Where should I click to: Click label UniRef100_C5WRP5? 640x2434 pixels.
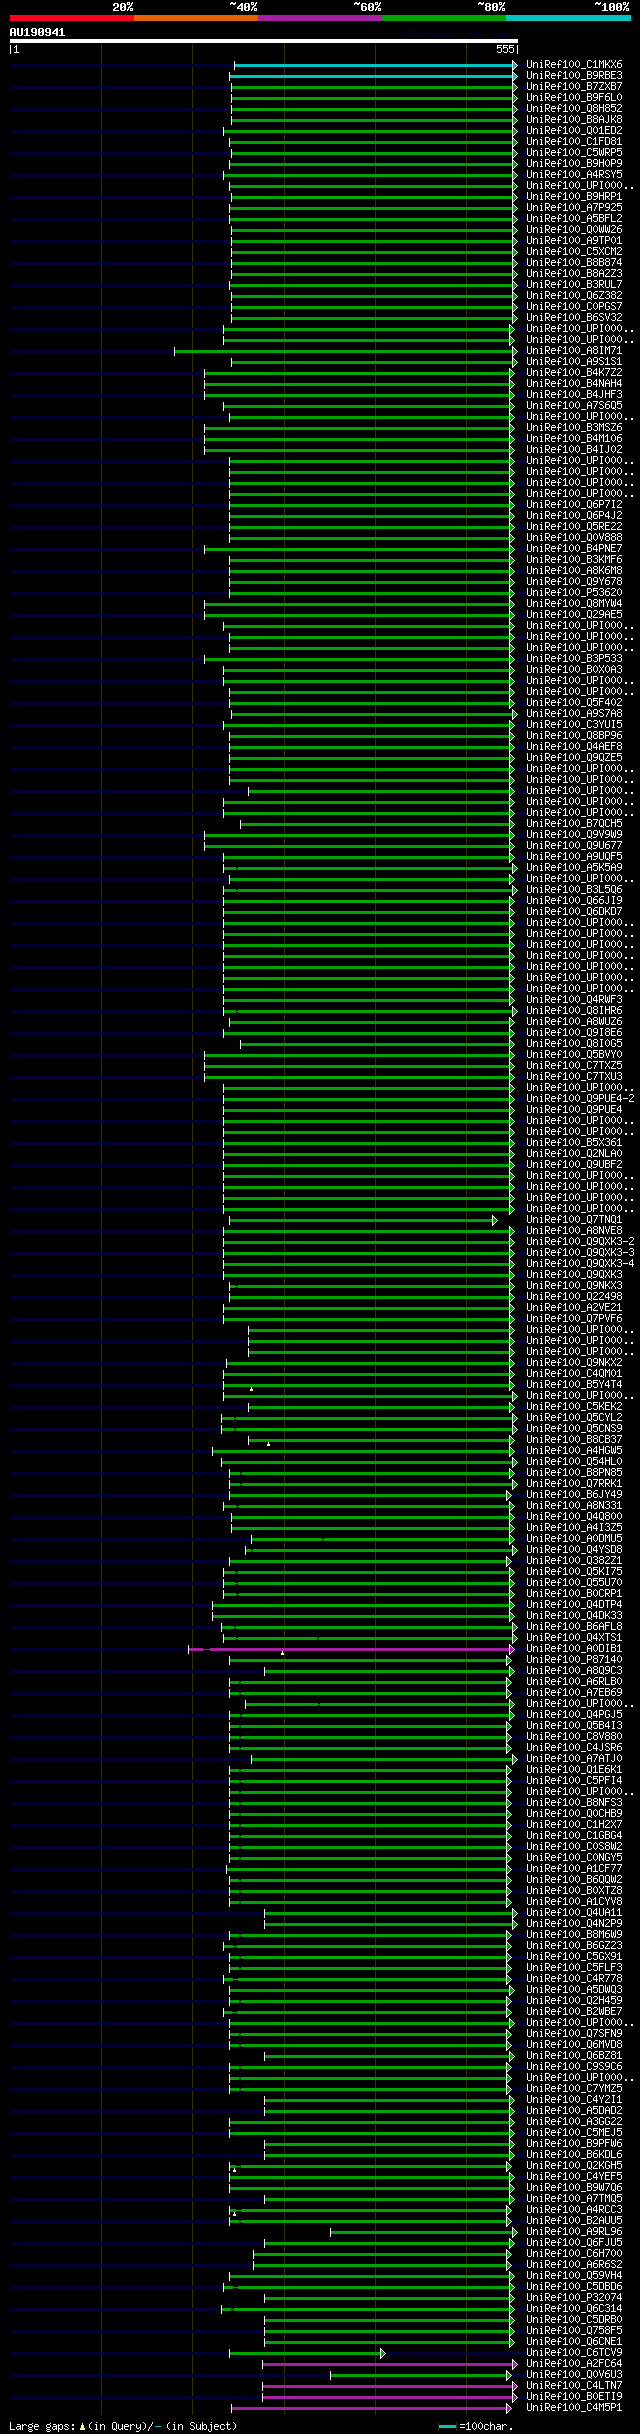(x=574, y=153)
